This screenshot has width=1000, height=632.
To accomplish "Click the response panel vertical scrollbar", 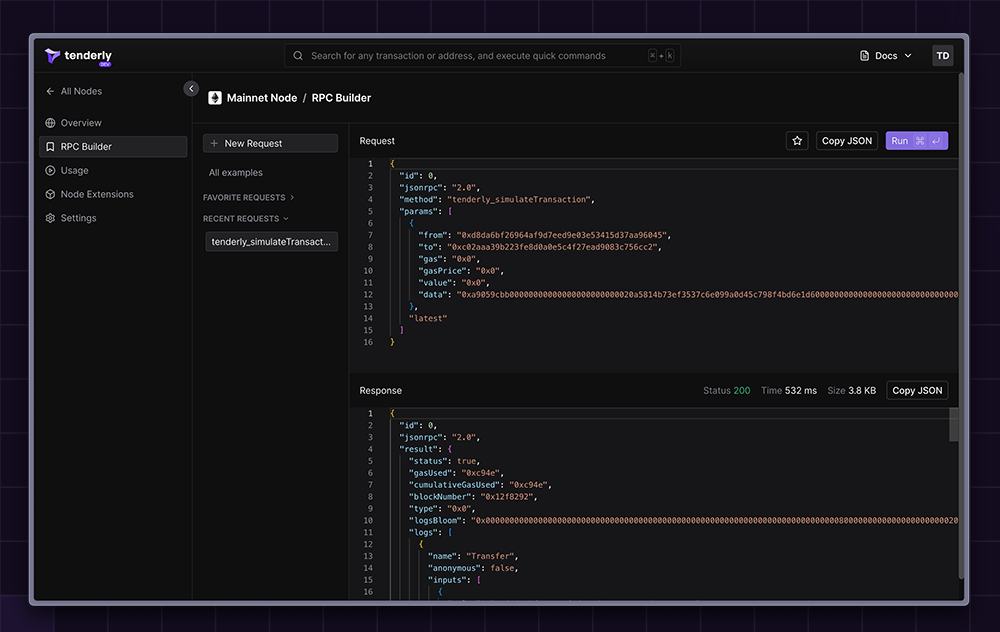I will point(953,425).
